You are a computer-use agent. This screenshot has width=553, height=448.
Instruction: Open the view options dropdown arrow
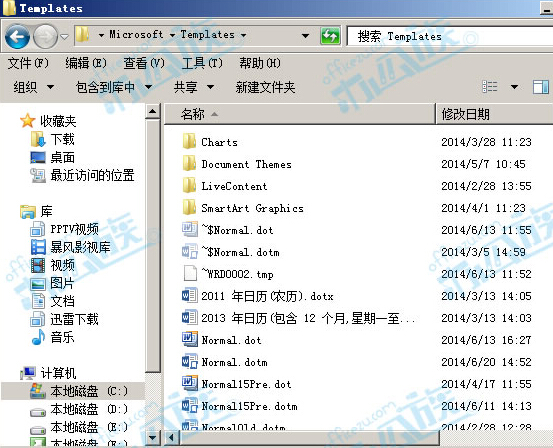pos(514,87)
